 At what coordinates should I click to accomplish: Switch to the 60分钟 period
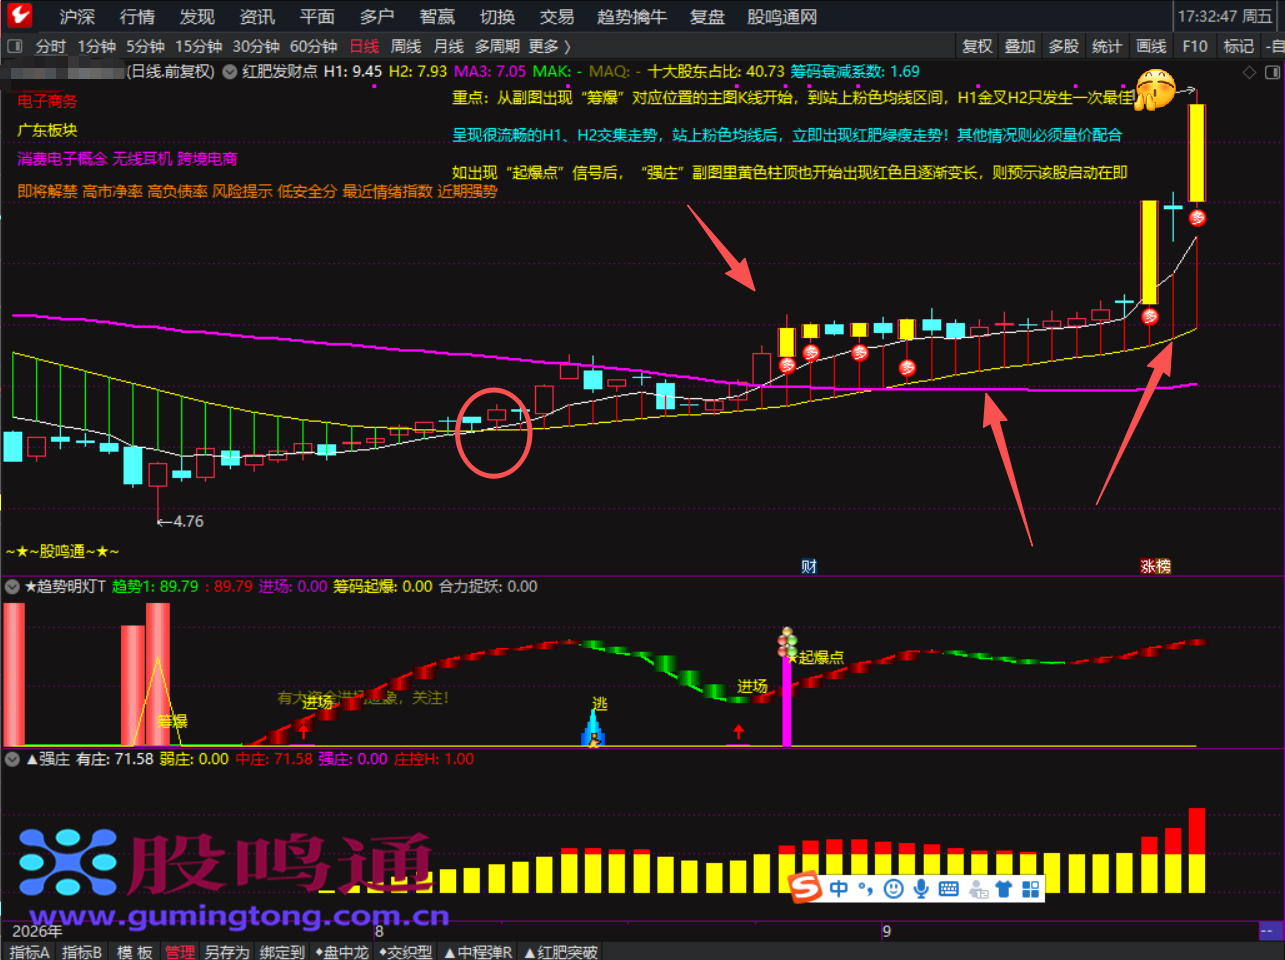tap(313, 46)
